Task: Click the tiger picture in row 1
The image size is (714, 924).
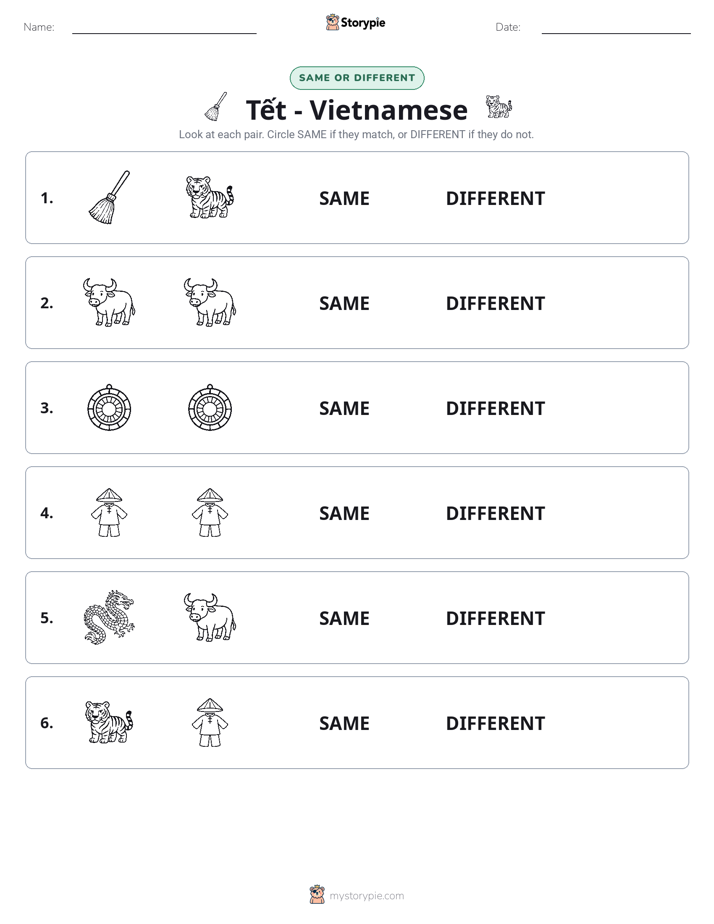Action: (x=210, y=197)
